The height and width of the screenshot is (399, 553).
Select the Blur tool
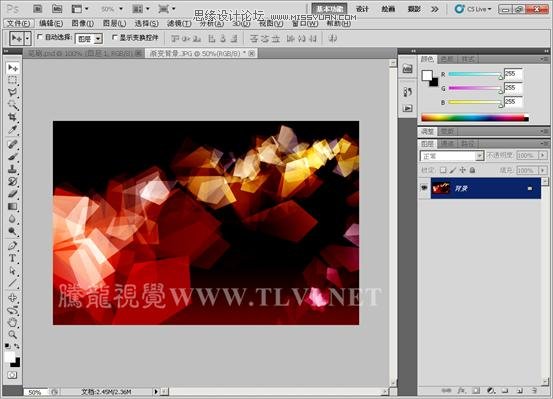click(x=13, y=219)
